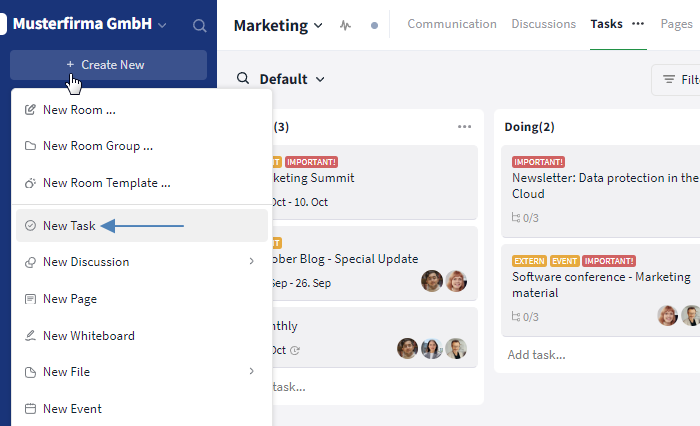Expand the New Discussion submenu
700x426 pixels.
tap(251, 262)
